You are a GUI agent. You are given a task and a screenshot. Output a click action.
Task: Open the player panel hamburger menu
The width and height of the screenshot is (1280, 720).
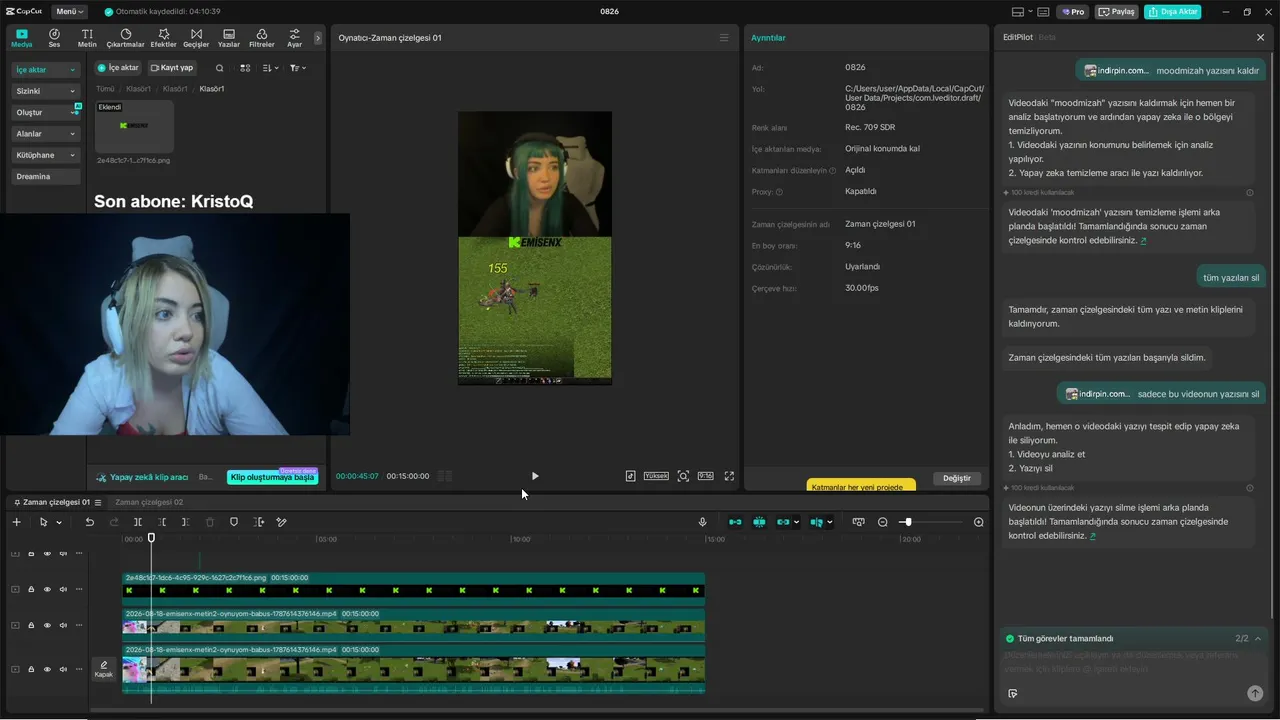(x=724, y=38)
